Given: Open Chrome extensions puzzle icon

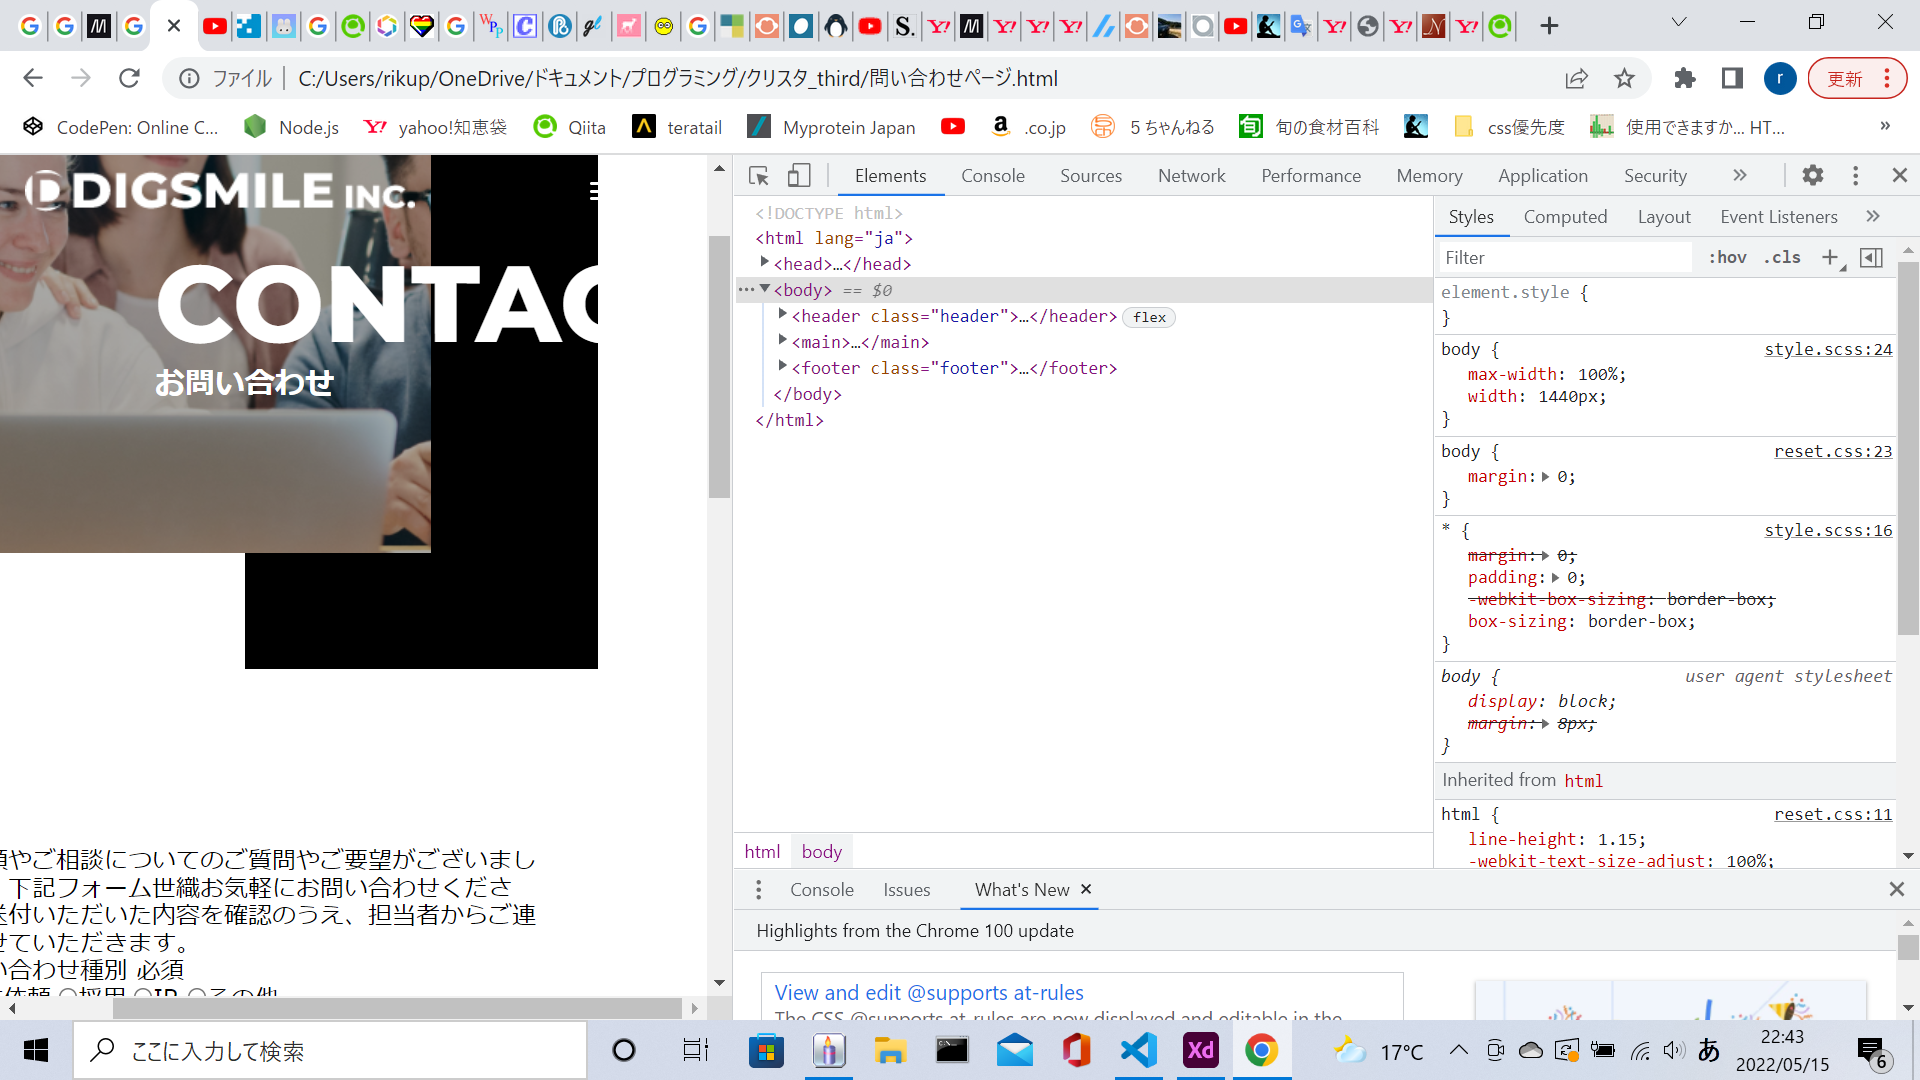Looking at the screenshot, I should [x=1685, y=78].
